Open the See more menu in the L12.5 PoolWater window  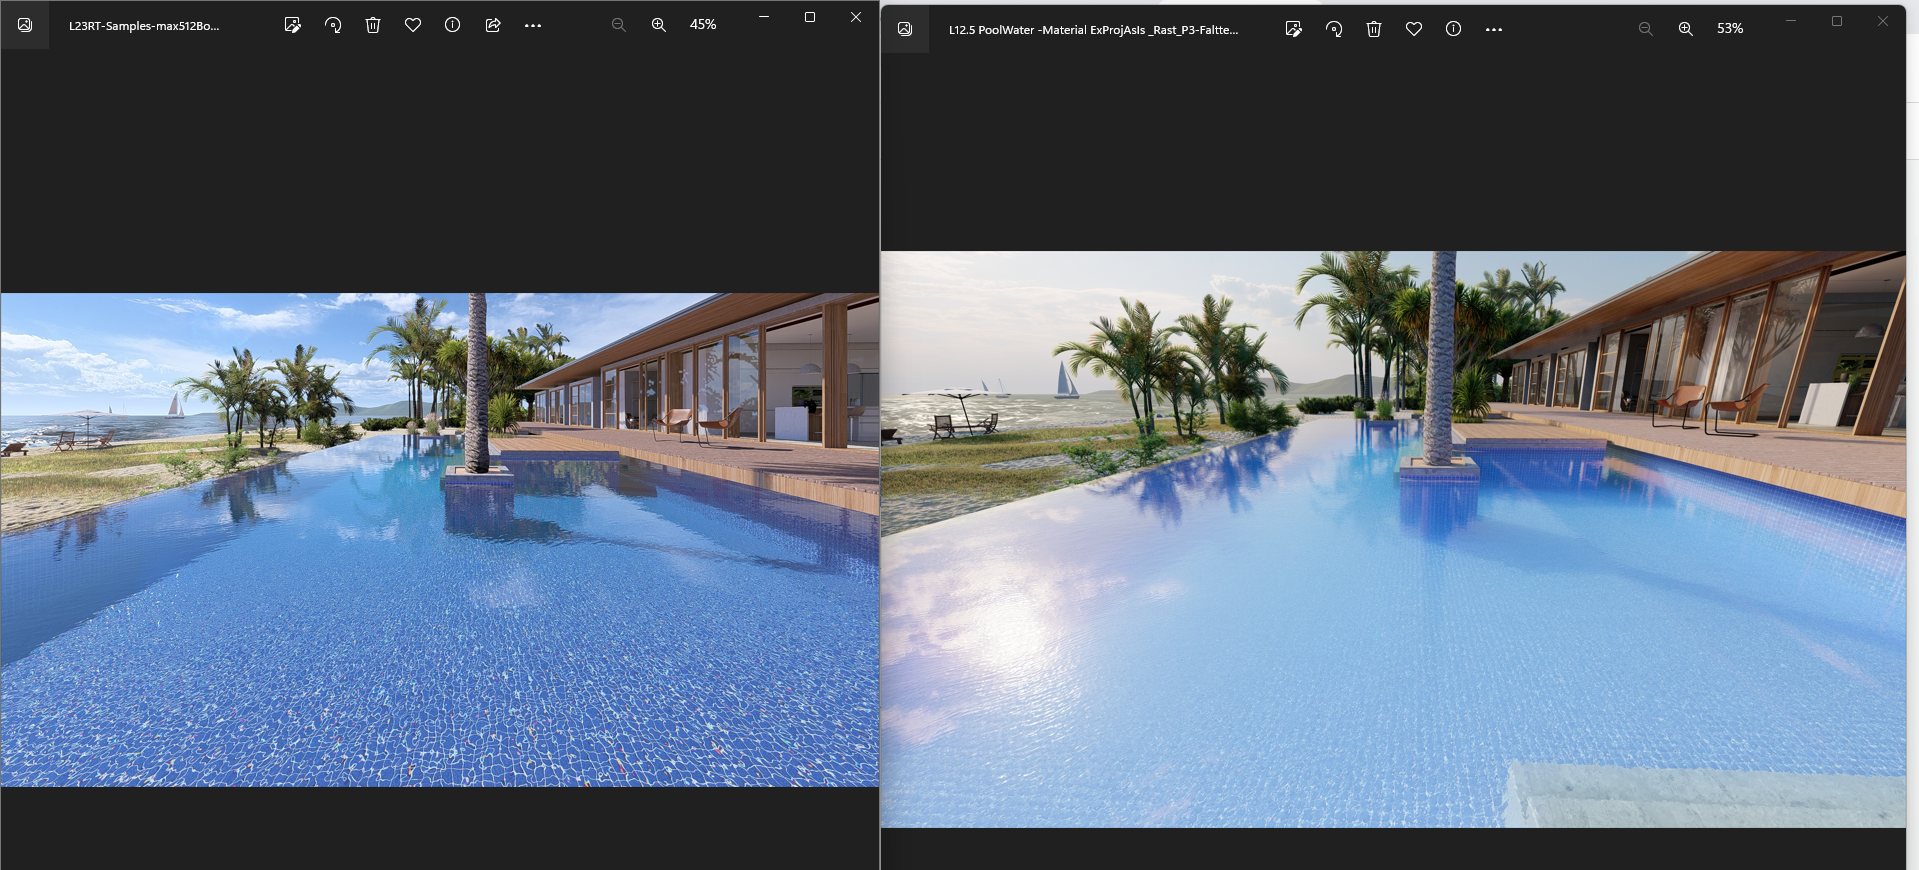[1494, 29]
